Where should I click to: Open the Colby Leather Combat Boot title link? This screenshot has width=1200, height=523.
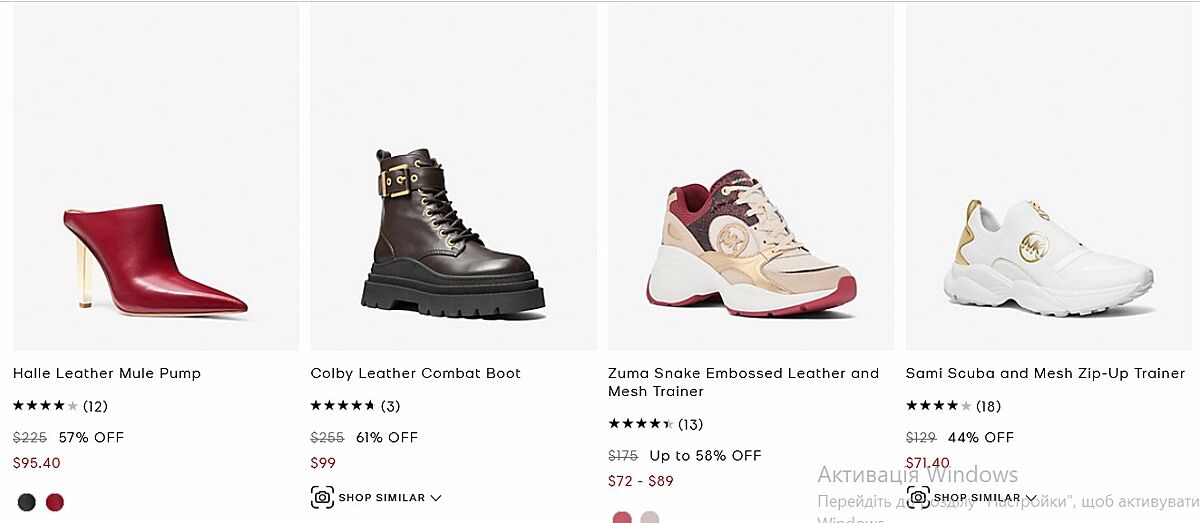click(415, 373)
